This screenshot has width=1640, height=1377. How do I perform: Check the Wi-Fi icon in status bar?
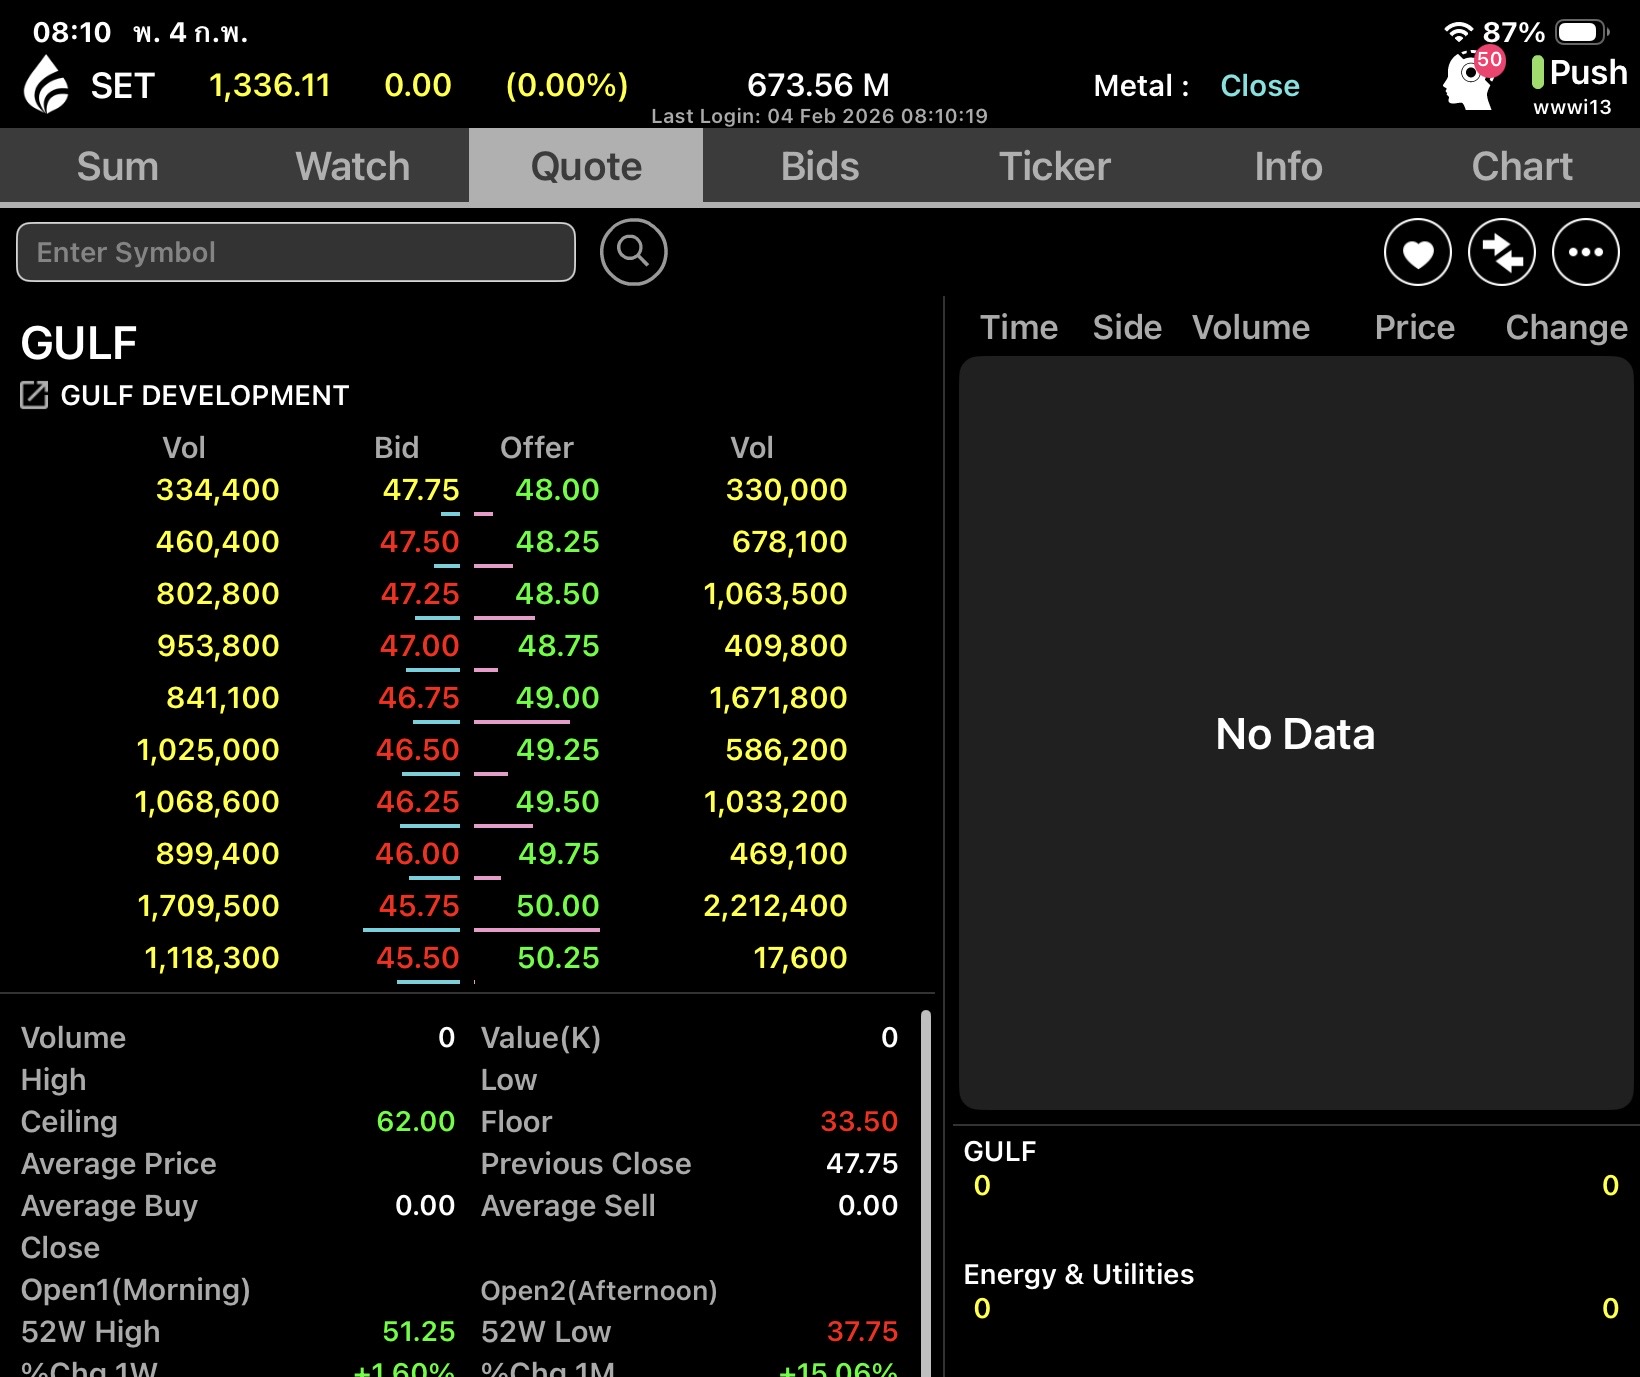(1458, 32)
